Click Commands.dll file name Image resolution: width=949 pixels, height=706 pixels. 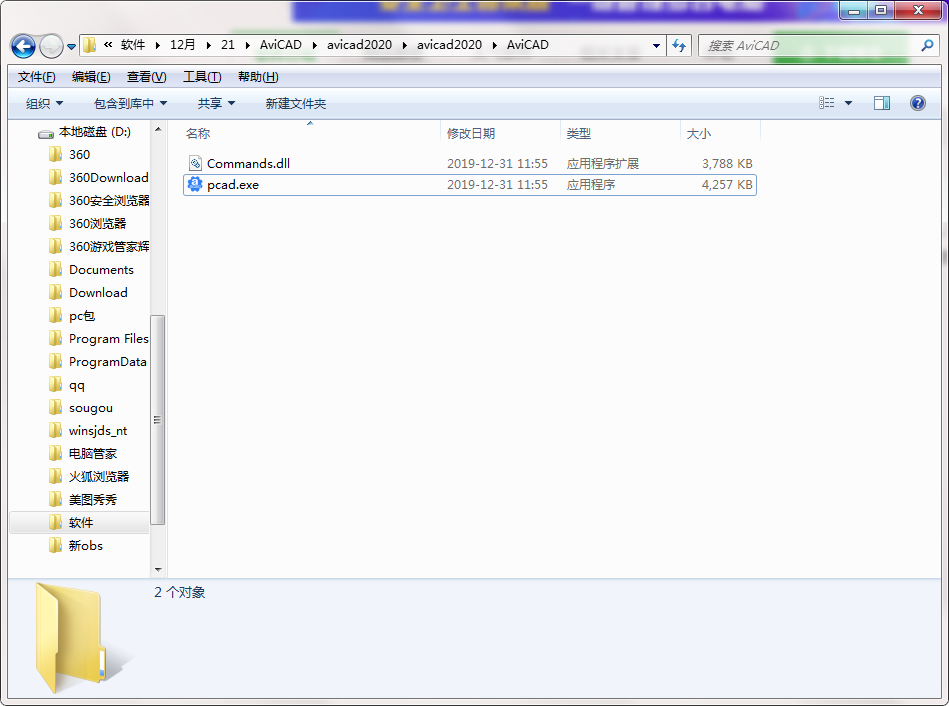pos(248,163)
